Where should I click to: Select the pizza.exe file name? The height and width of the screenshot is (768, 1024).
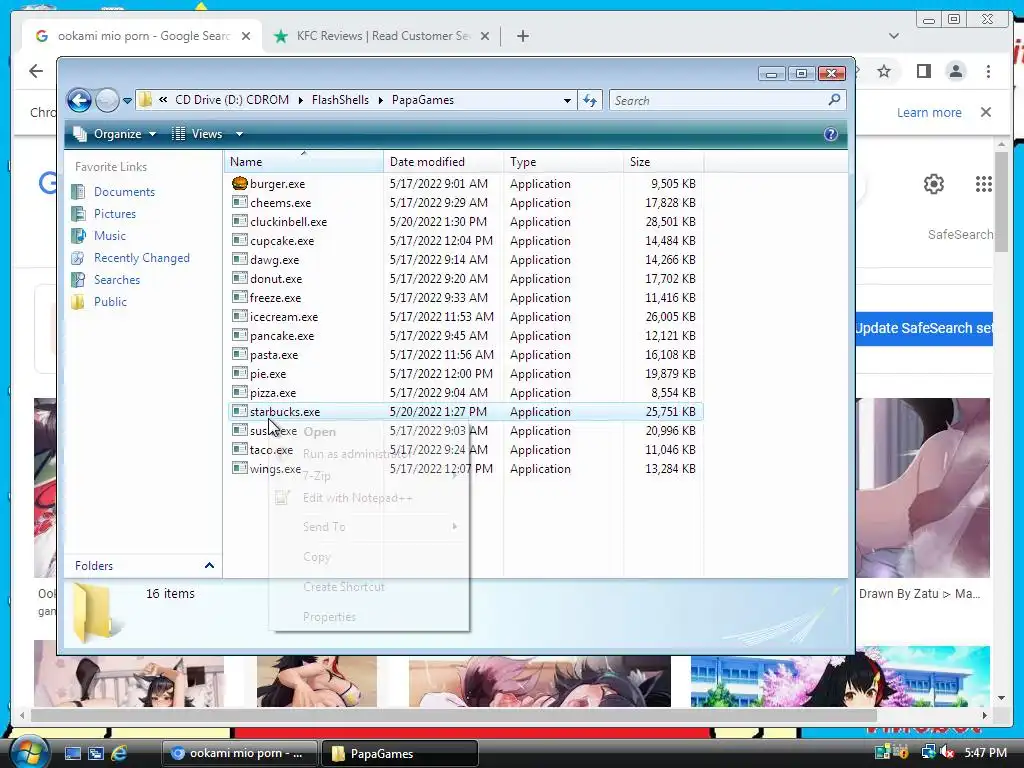[273, 392]
